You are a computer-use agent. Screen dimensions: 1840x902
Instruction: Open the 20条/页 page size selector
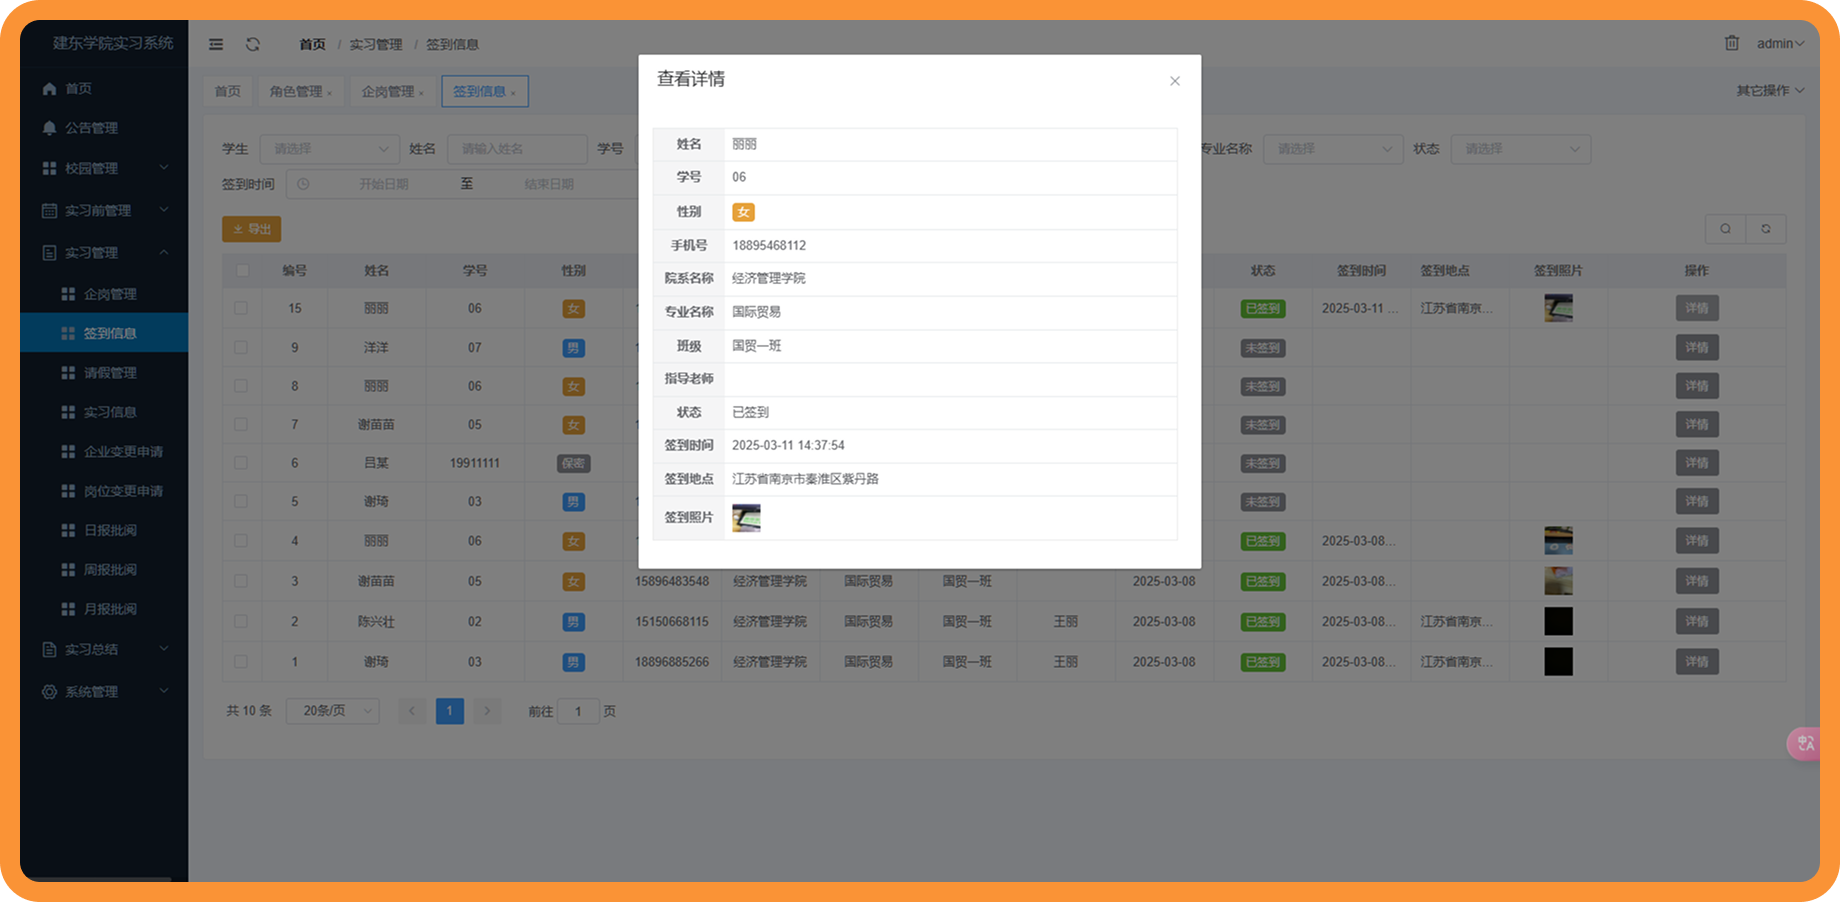(x=332, y=711)
